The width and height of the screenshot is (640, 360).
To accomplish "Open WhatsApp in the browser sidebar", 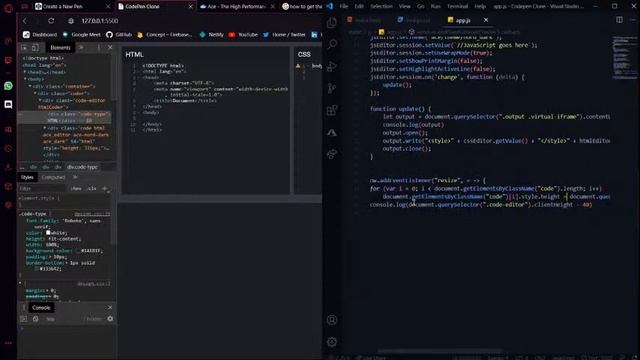I will click(x=8, y=86).
